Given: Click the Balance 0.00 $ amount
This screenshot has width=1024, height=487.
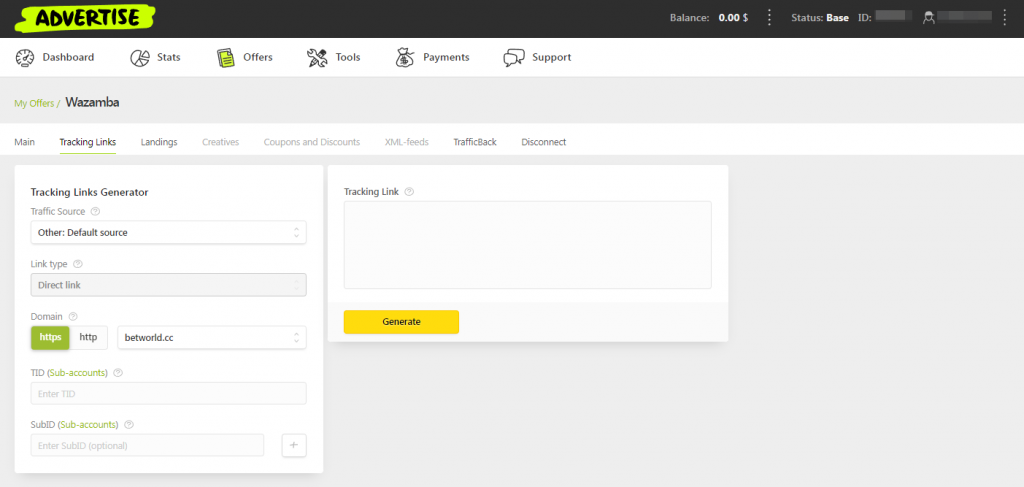Looking at the screenshot, I should (733, 18).
